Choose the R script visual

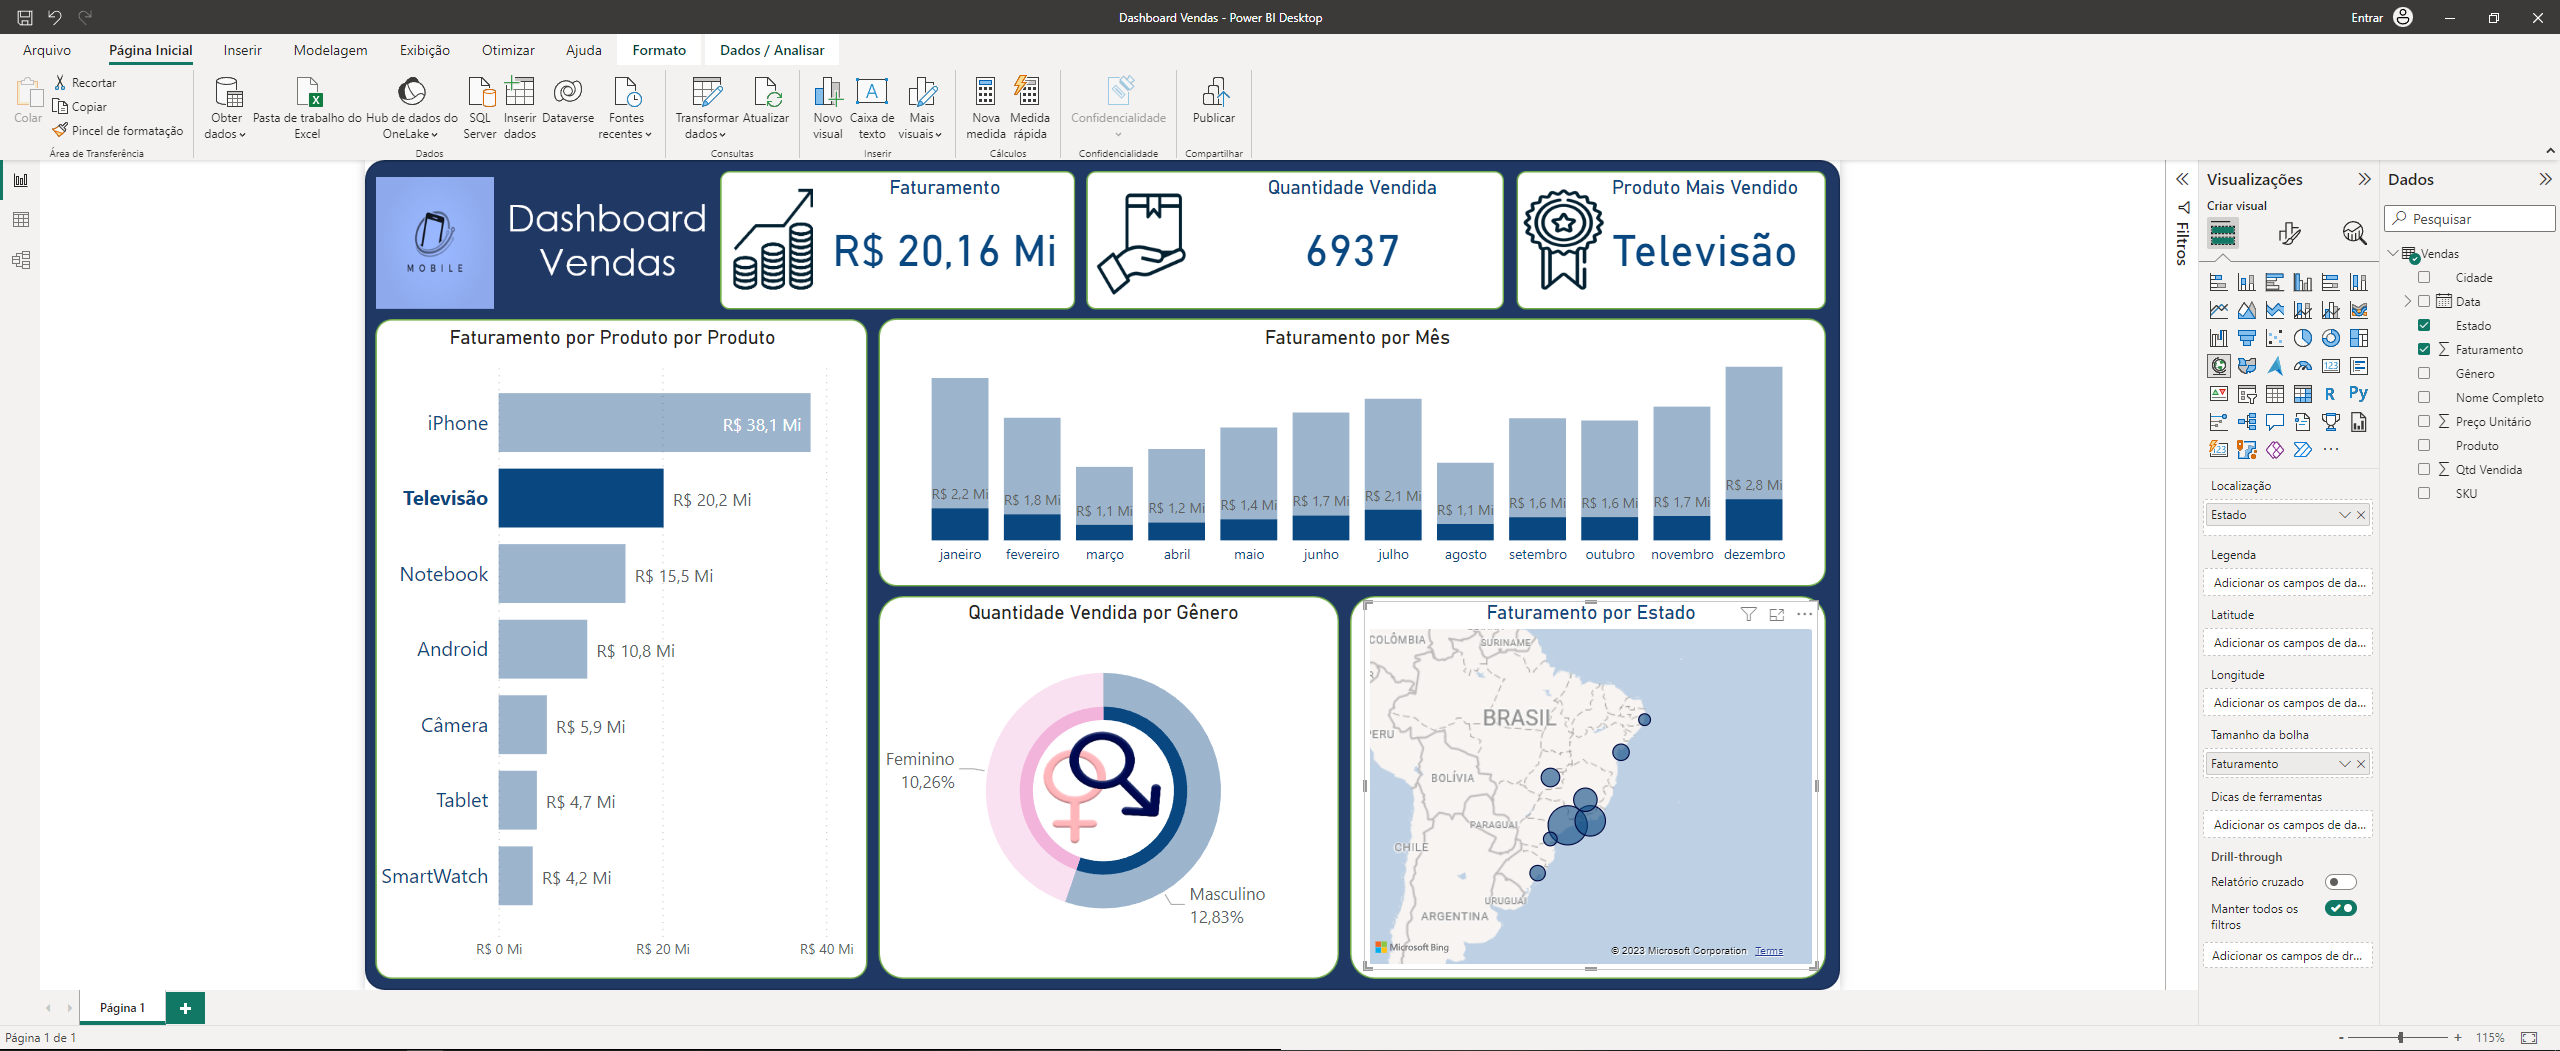point(2330,393)
